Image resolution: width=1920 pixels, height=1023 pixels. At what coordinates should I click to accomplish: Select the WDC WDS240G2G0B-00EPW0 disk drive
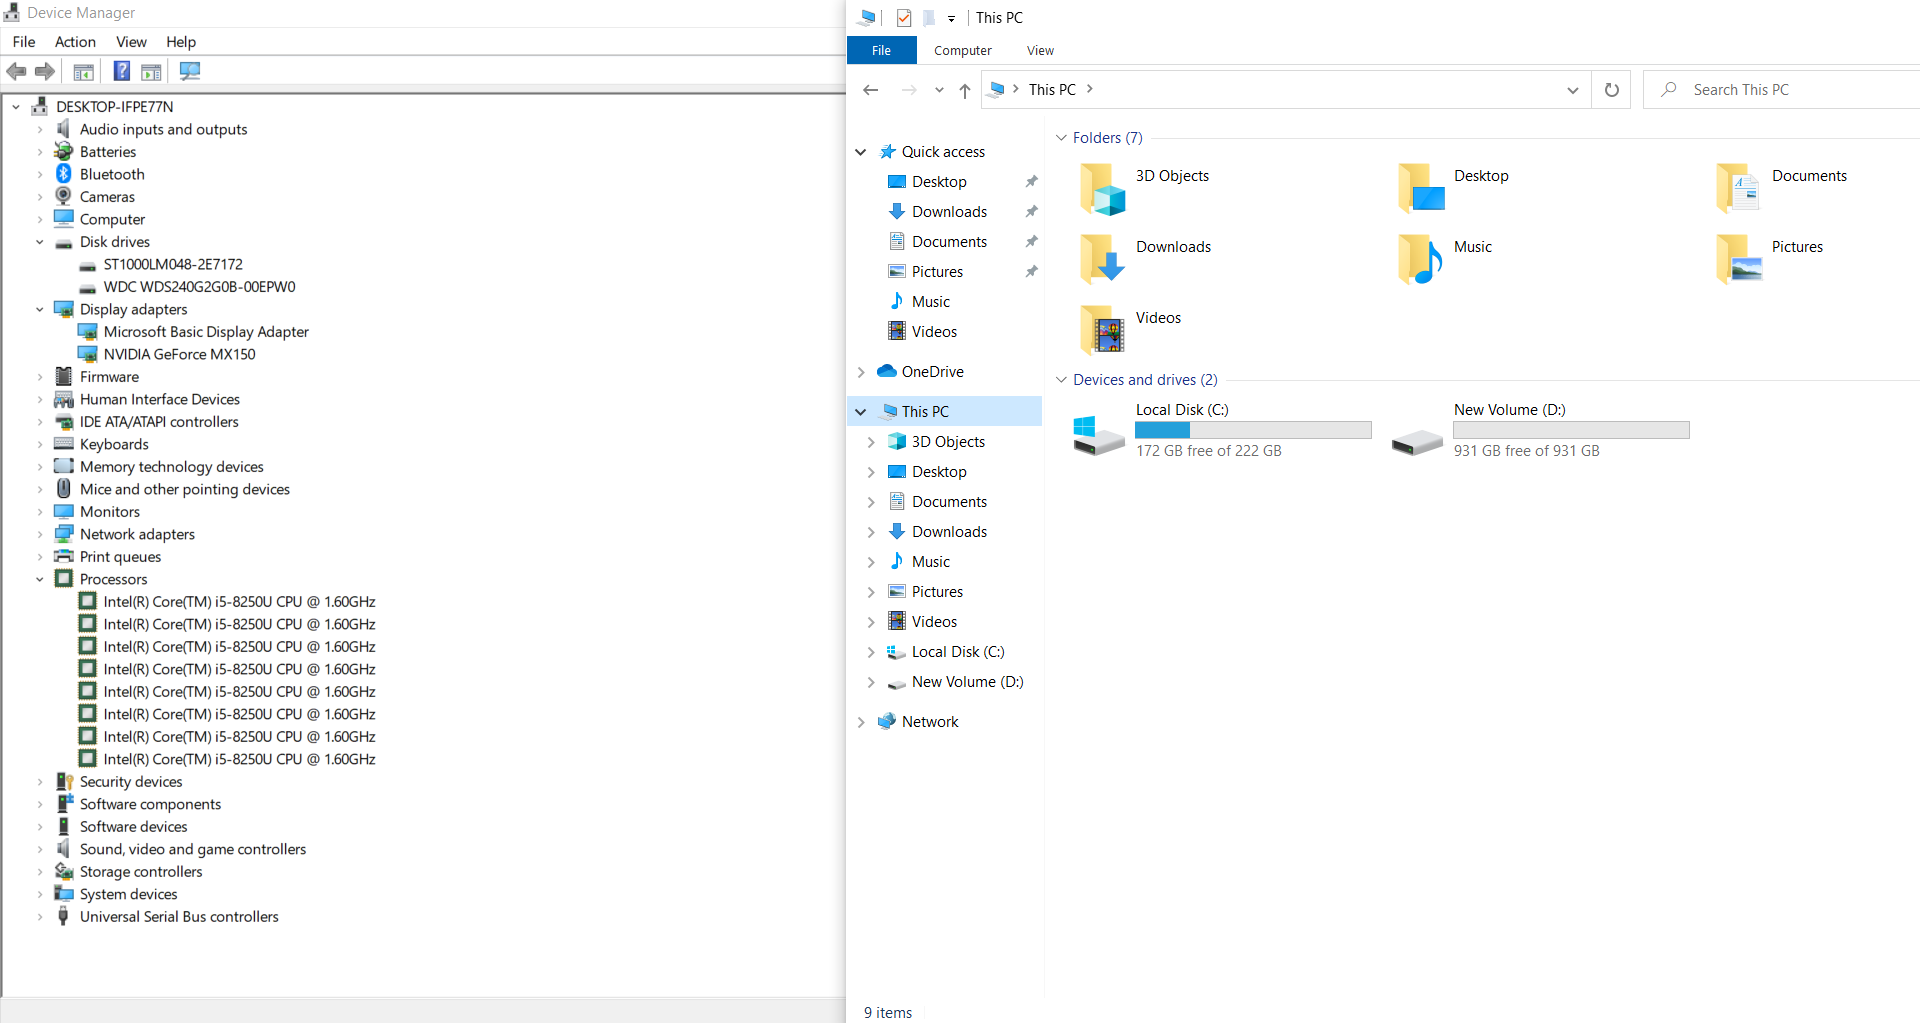point(199,287)
